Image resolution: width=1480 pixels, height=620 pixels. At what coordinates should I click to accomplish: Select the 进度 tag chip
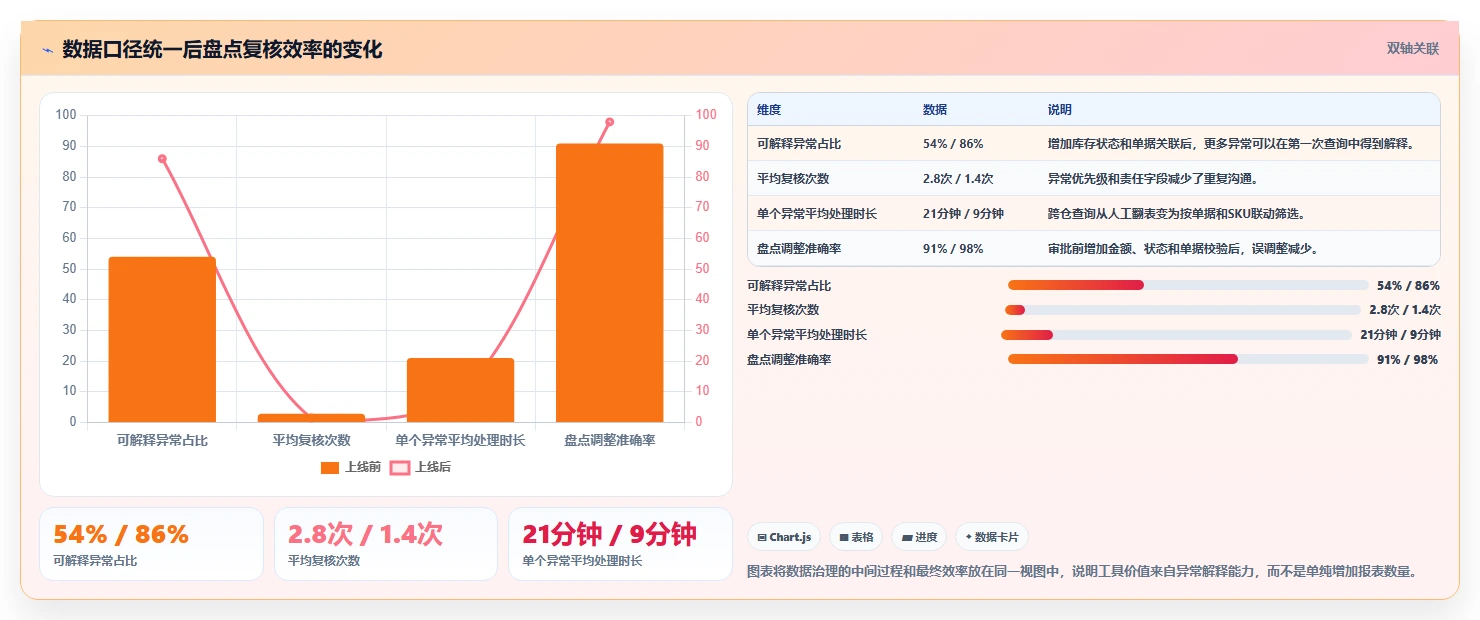tap(919, 537)
